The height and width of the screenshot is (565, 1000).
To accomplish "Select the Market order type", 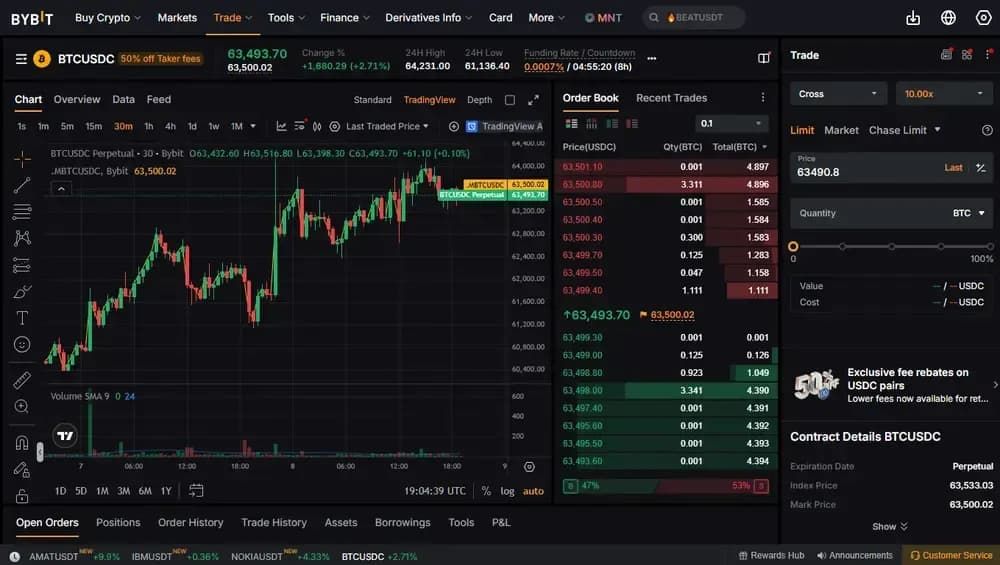I will pyautogui.click(x=841, y=130).
